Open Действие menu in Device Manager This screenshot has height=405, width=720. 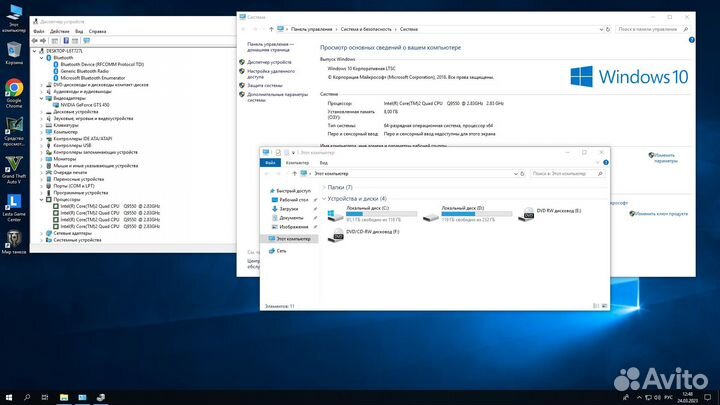pyautogui.click(x=60, y=31)
